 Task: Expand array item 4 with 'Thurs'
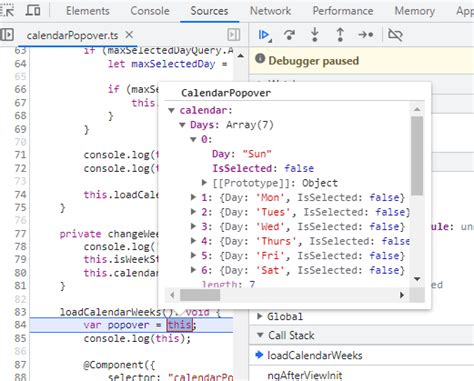coord(193,241)
